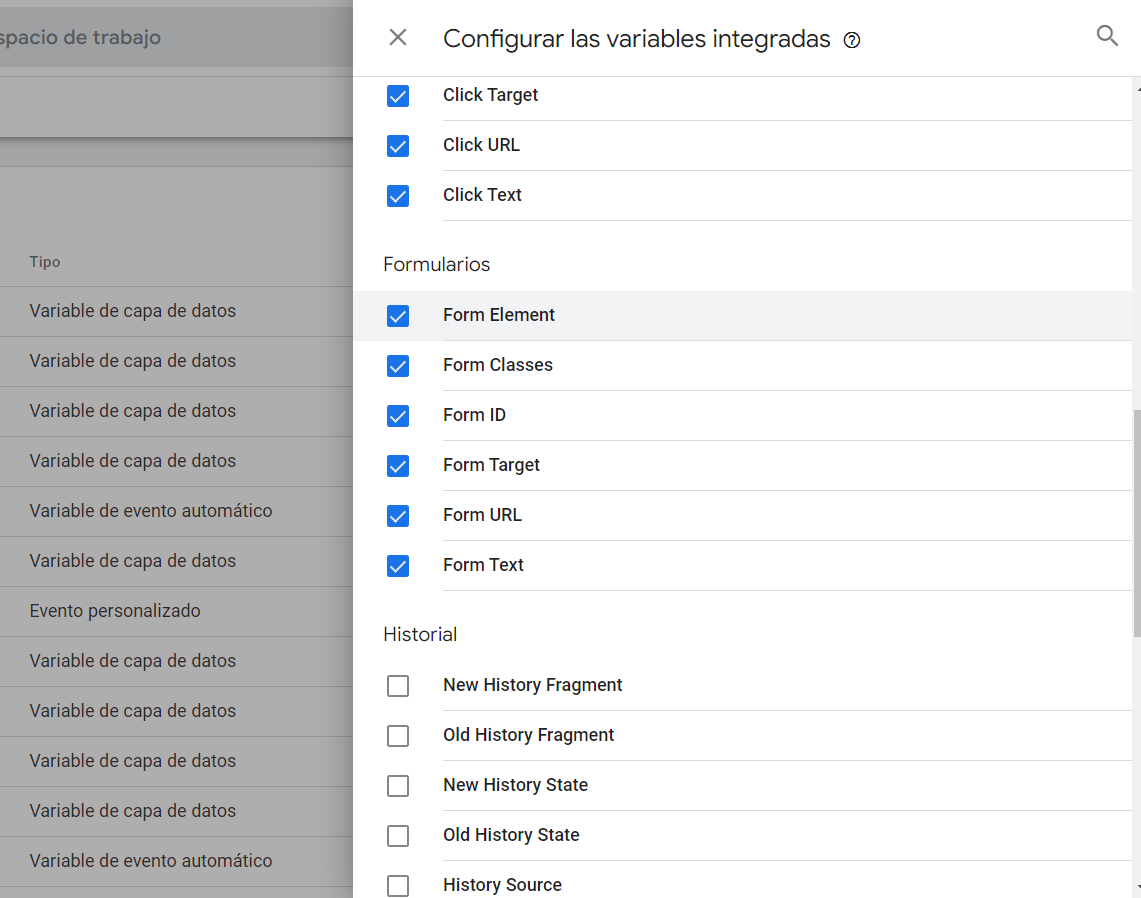Screen dimensions: 1141x898
Task: Close the built-in variables configuration panel
Action: (398, 38)
